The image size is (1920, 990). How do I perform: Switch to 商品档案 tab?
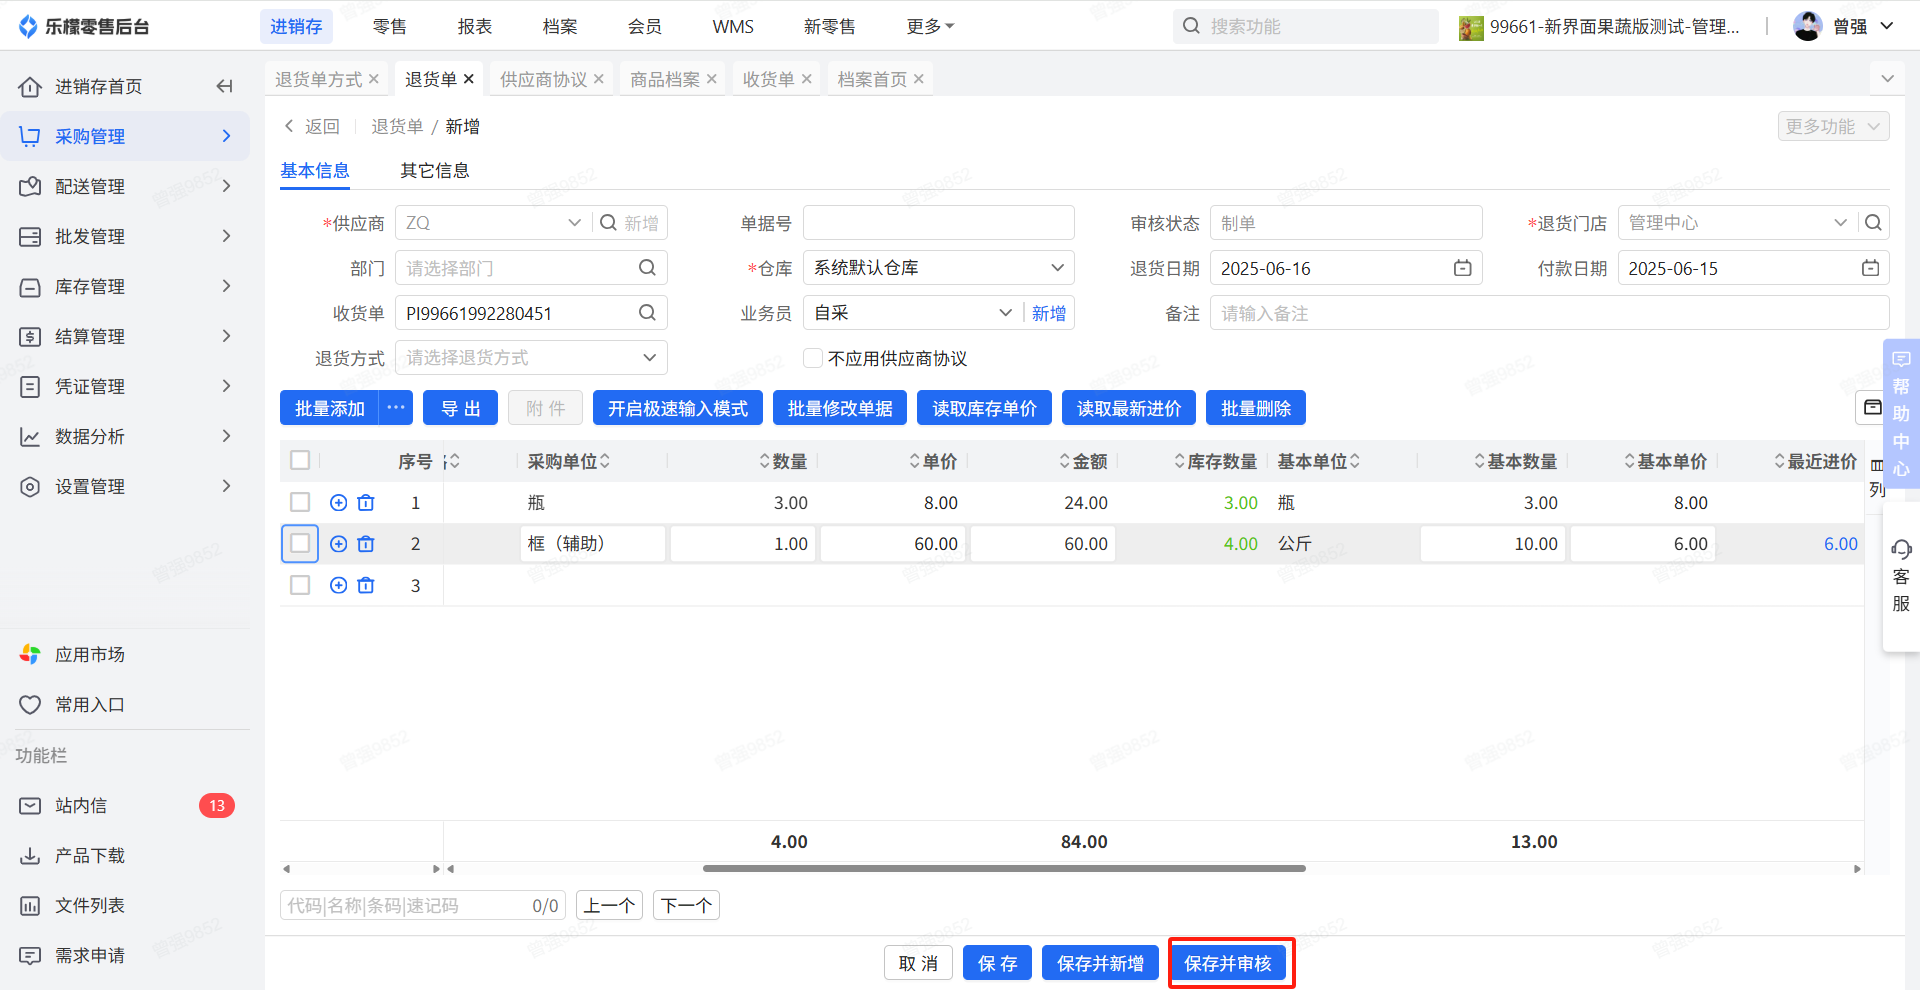(665, 79)
